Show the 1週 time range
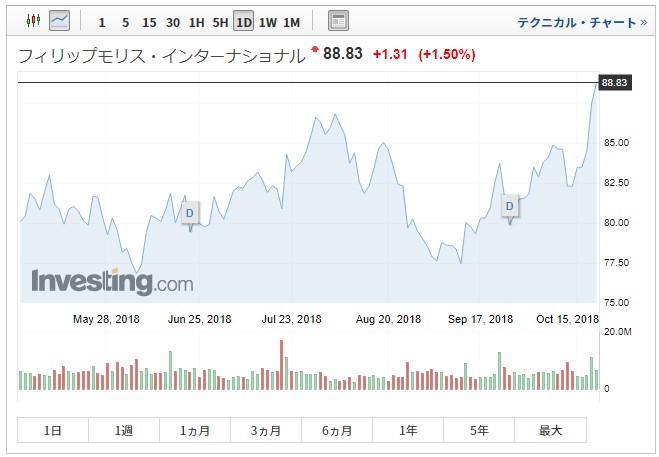This screenshot has width=659, height=457. 124,430
